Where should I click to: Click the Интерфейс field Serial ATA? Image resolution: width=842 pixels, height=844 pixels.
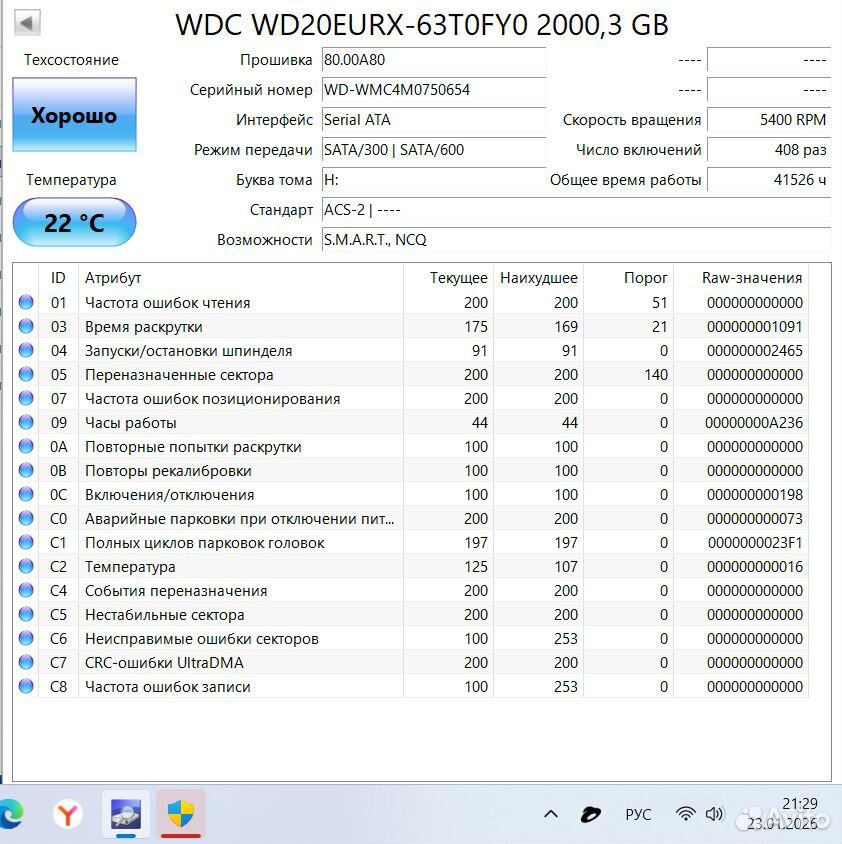click(x=434, y=119)
